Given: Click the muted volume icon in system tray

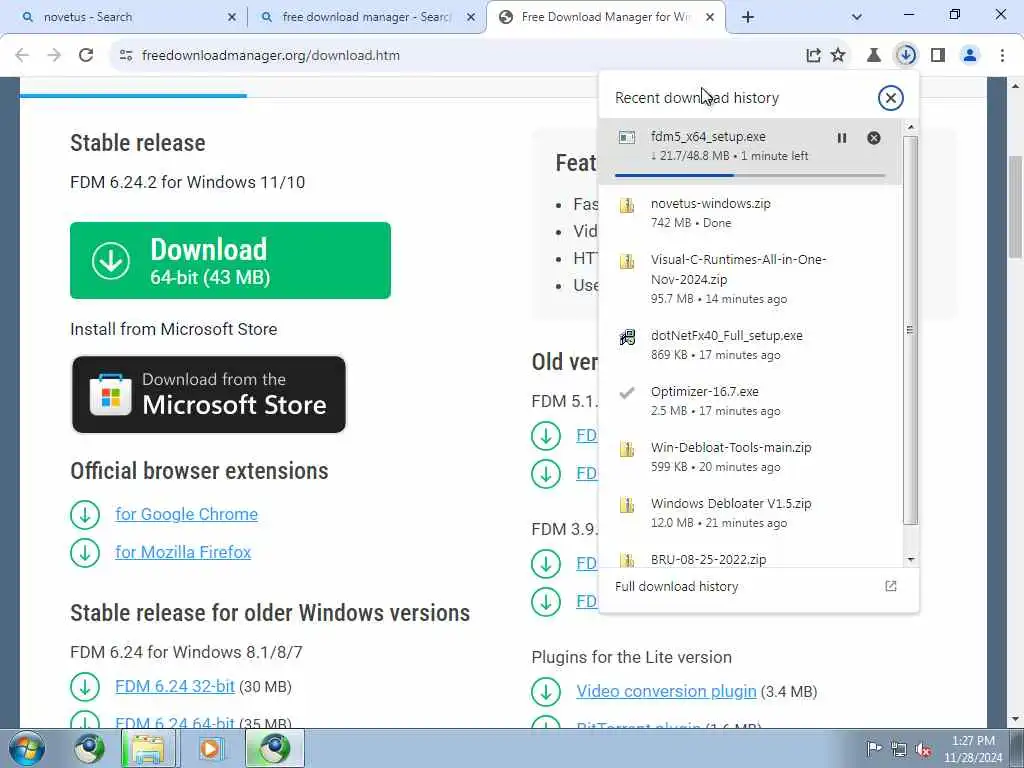Looking at the screenshot, I should (x=923, y=749).
